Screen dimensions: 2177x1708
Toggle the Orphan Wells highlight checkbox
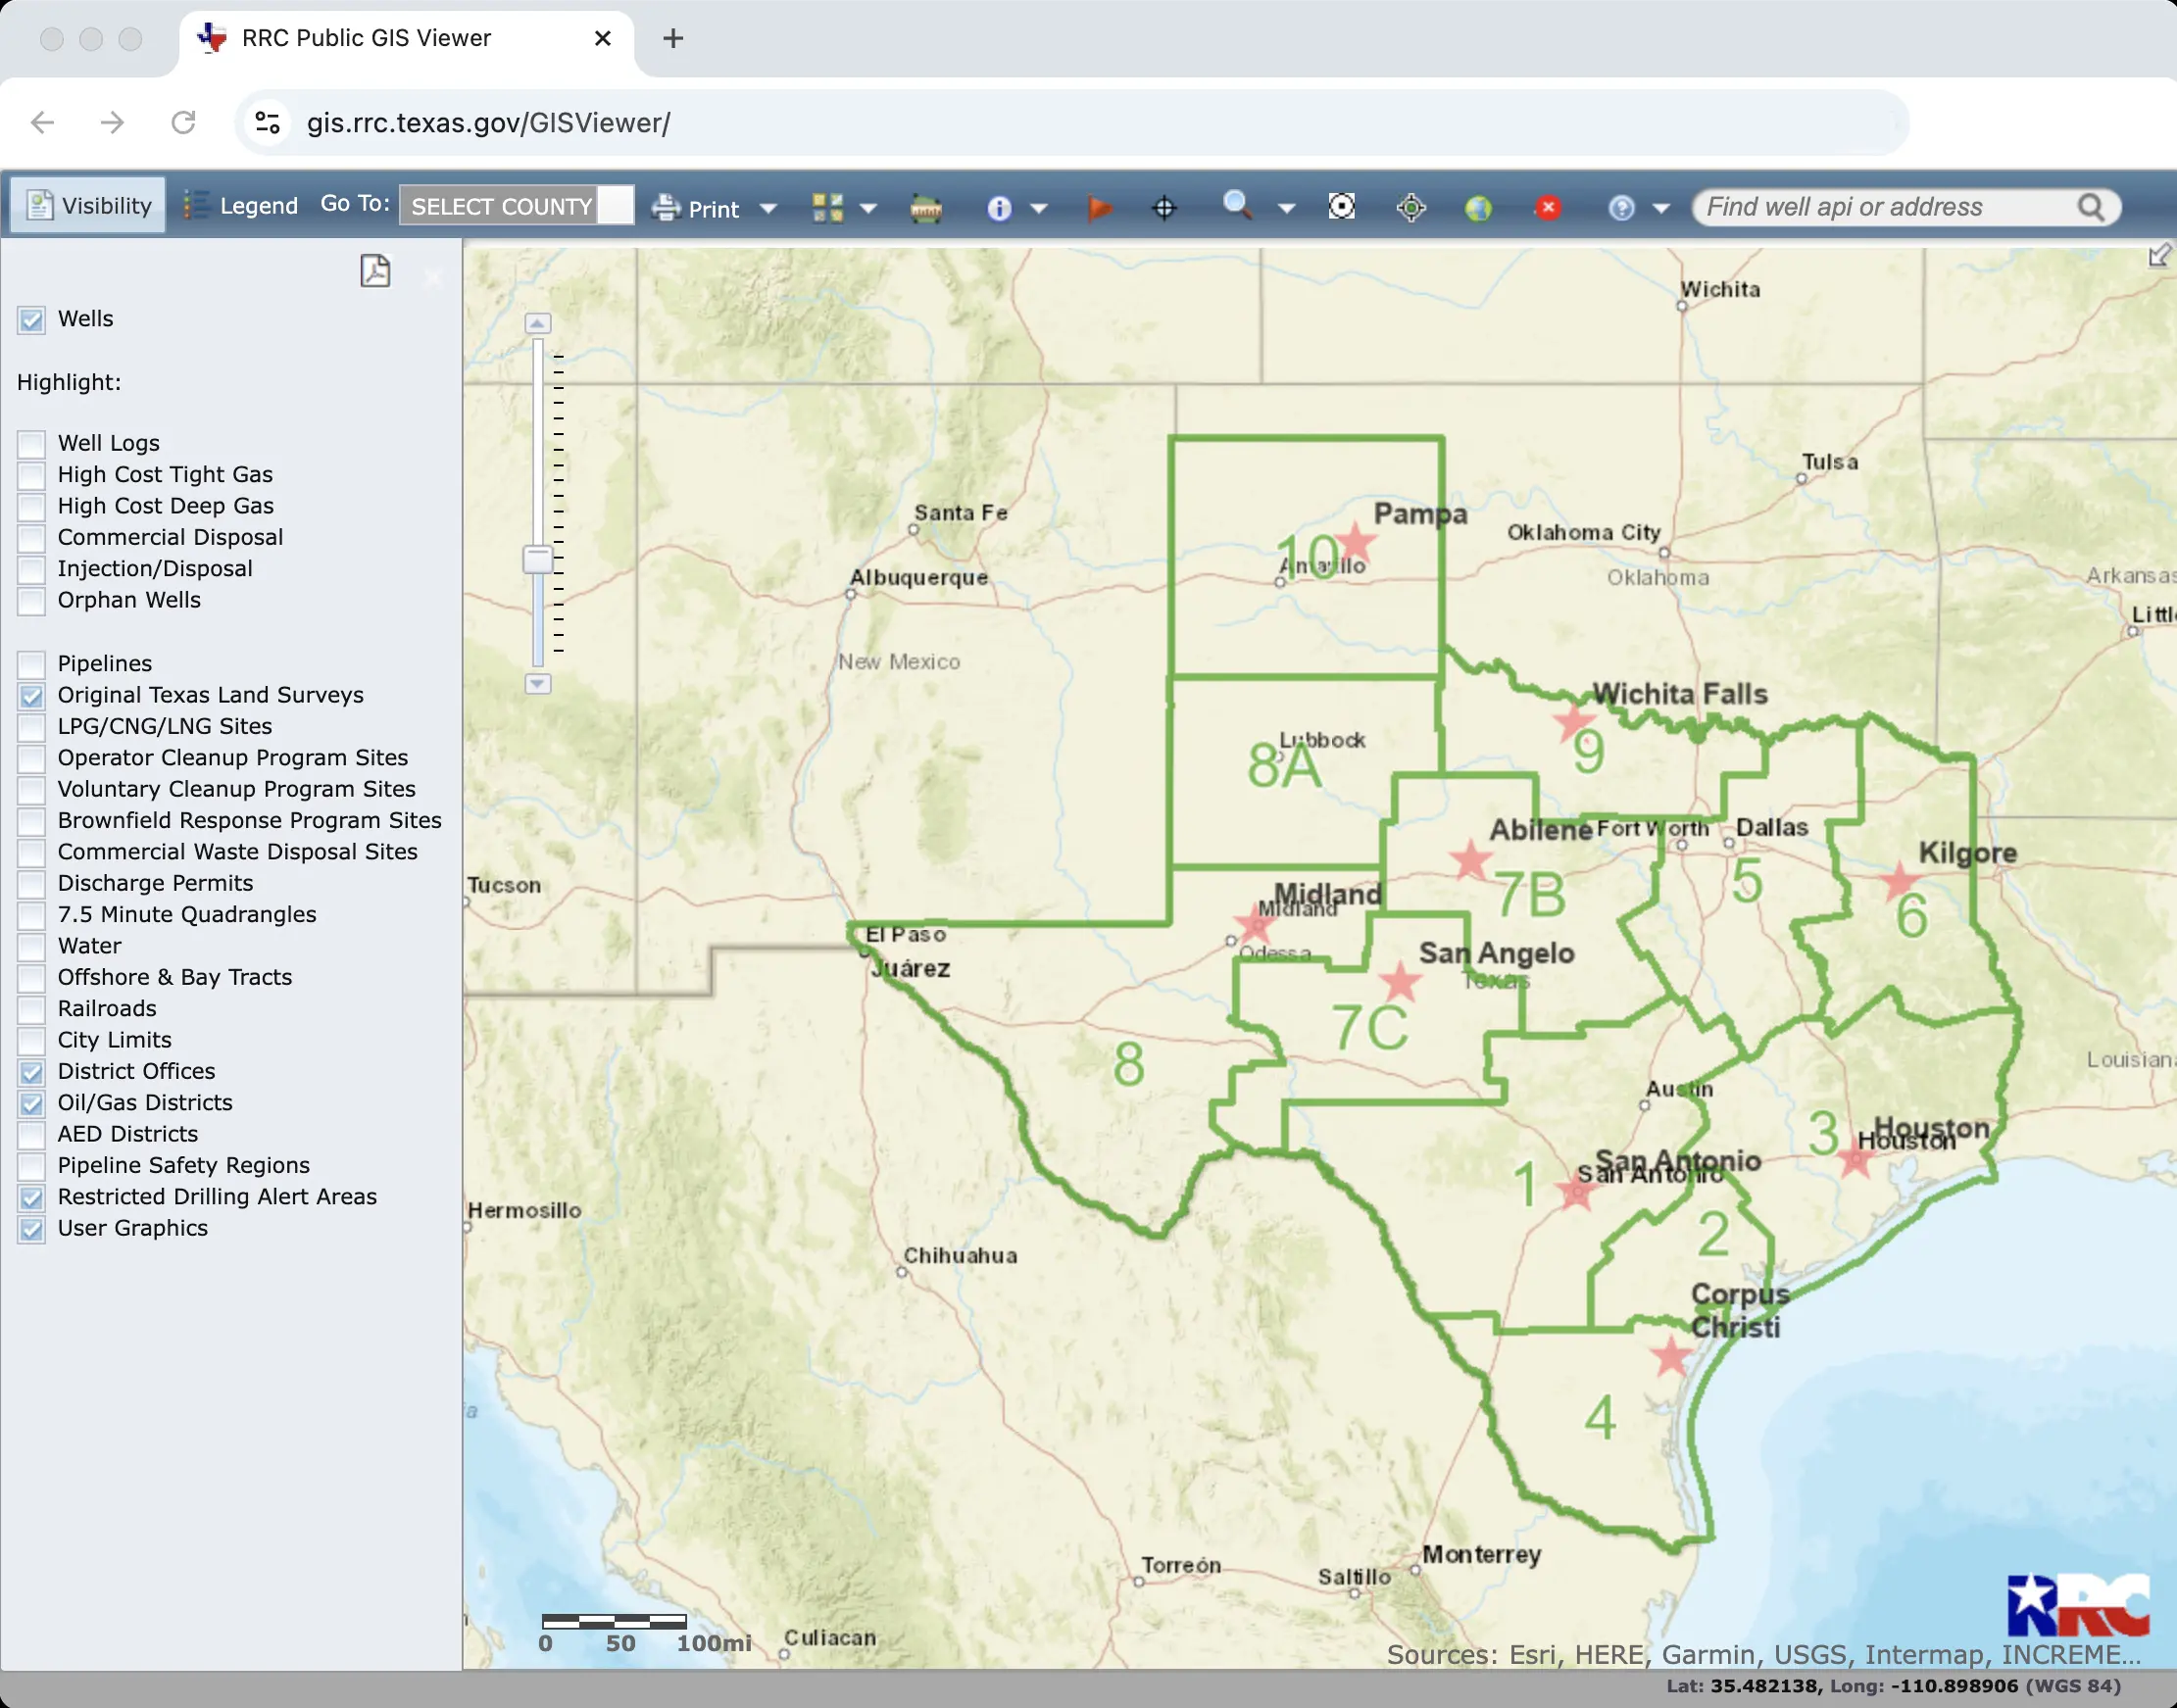click(x=32, y=601)
